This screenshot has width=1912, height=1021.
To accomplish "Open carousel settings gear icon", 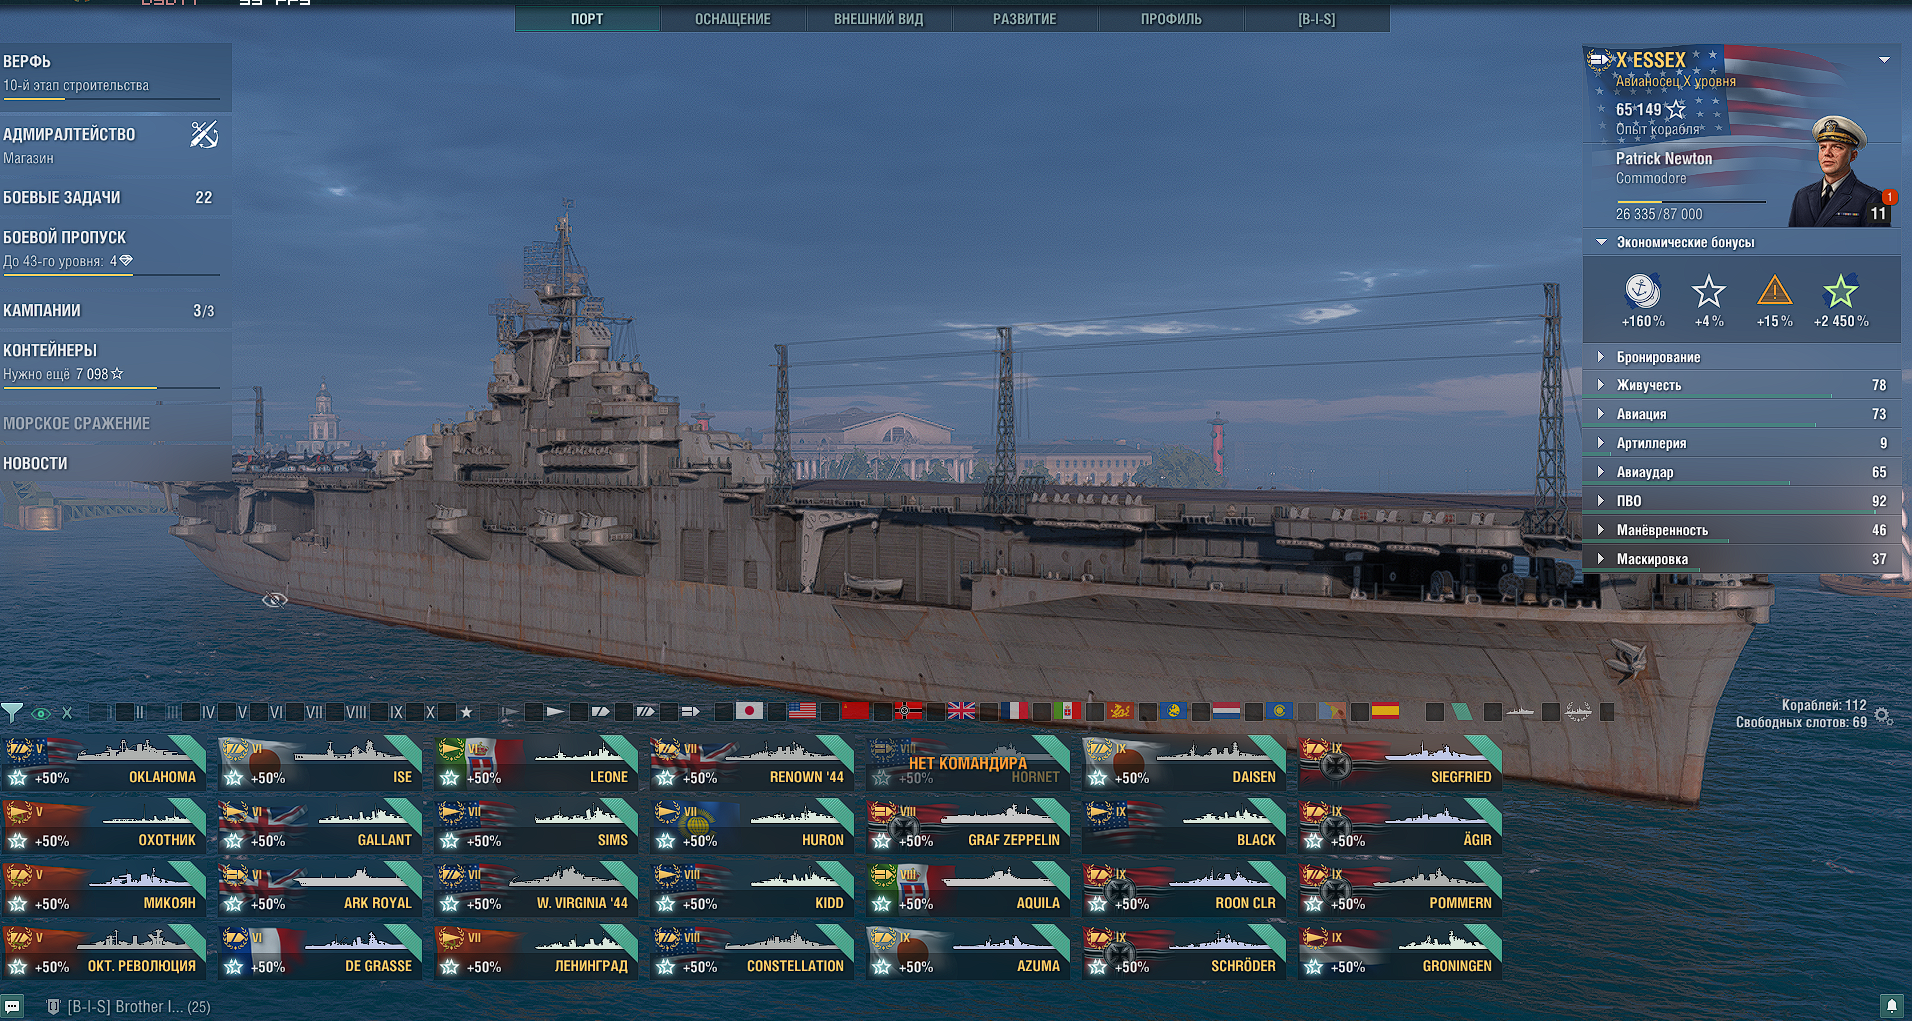I will click(1883, 716).
